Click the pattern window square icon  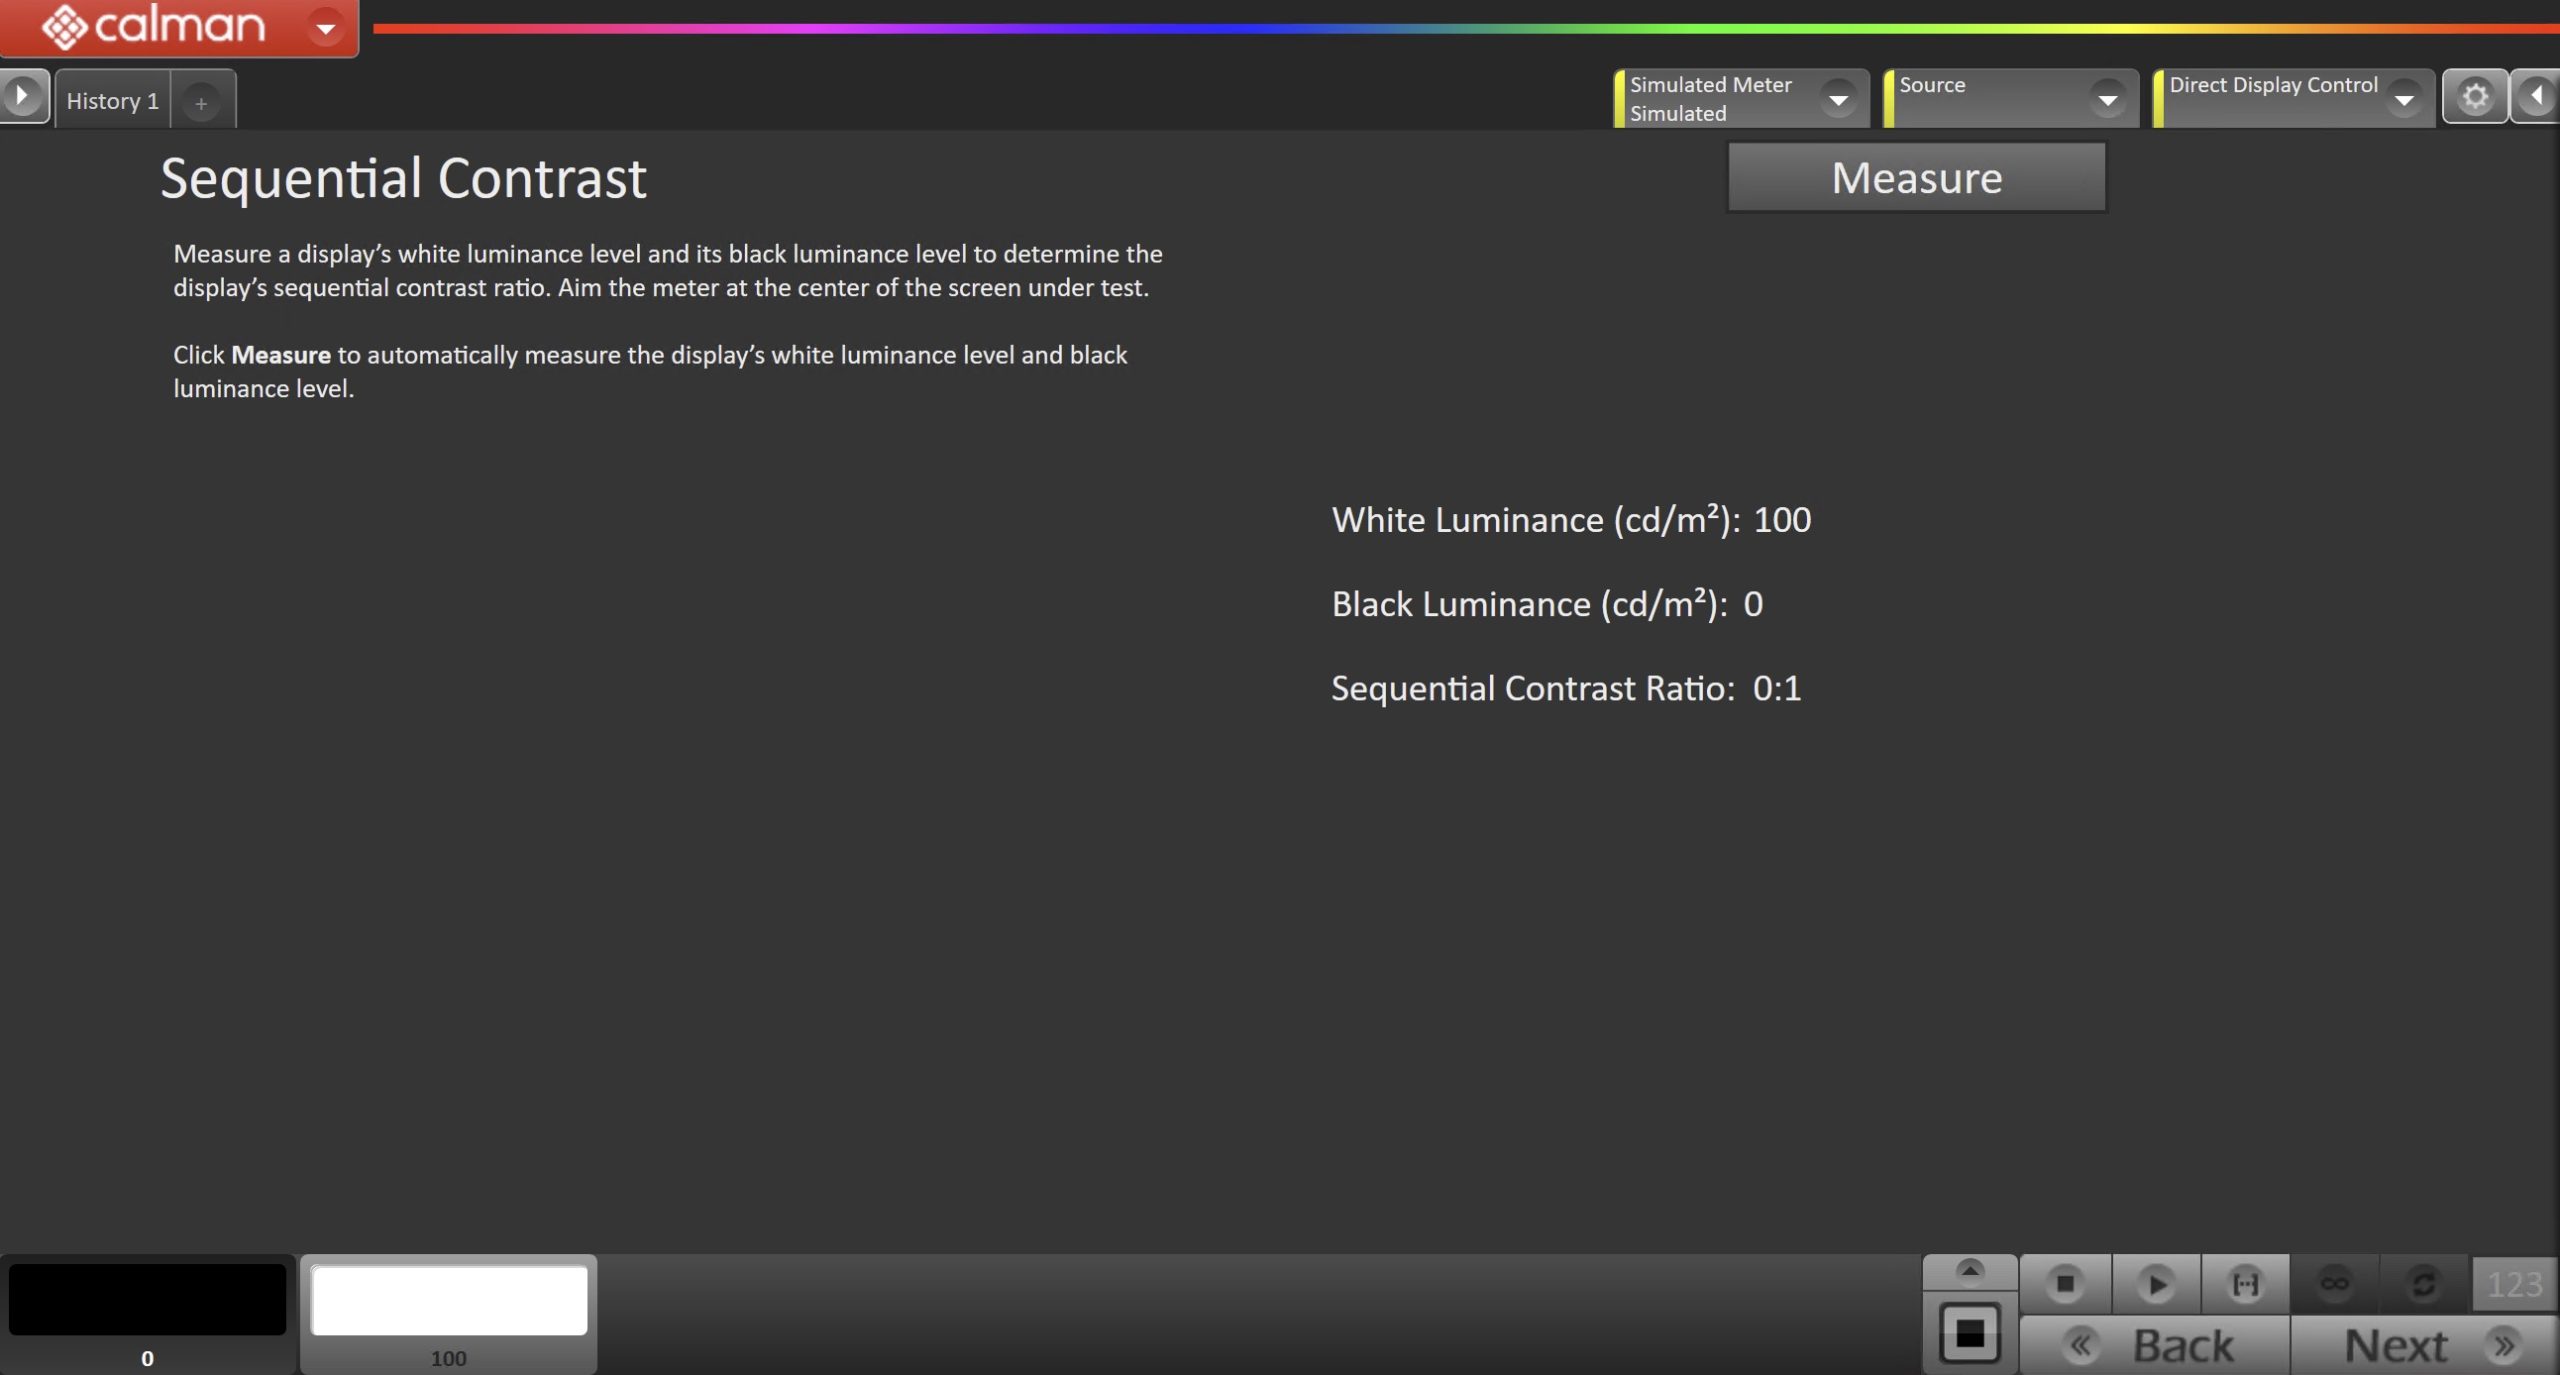pyautogui.click(x=1969, y=1333)
